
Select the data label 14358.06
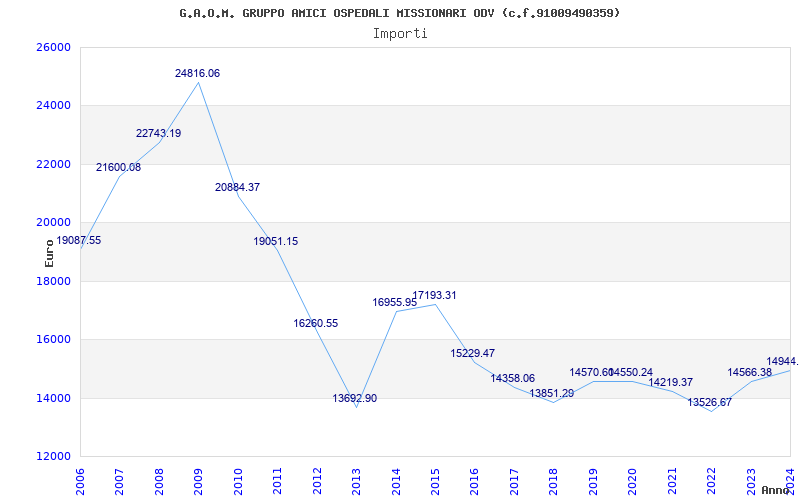[x=513, y=379]
